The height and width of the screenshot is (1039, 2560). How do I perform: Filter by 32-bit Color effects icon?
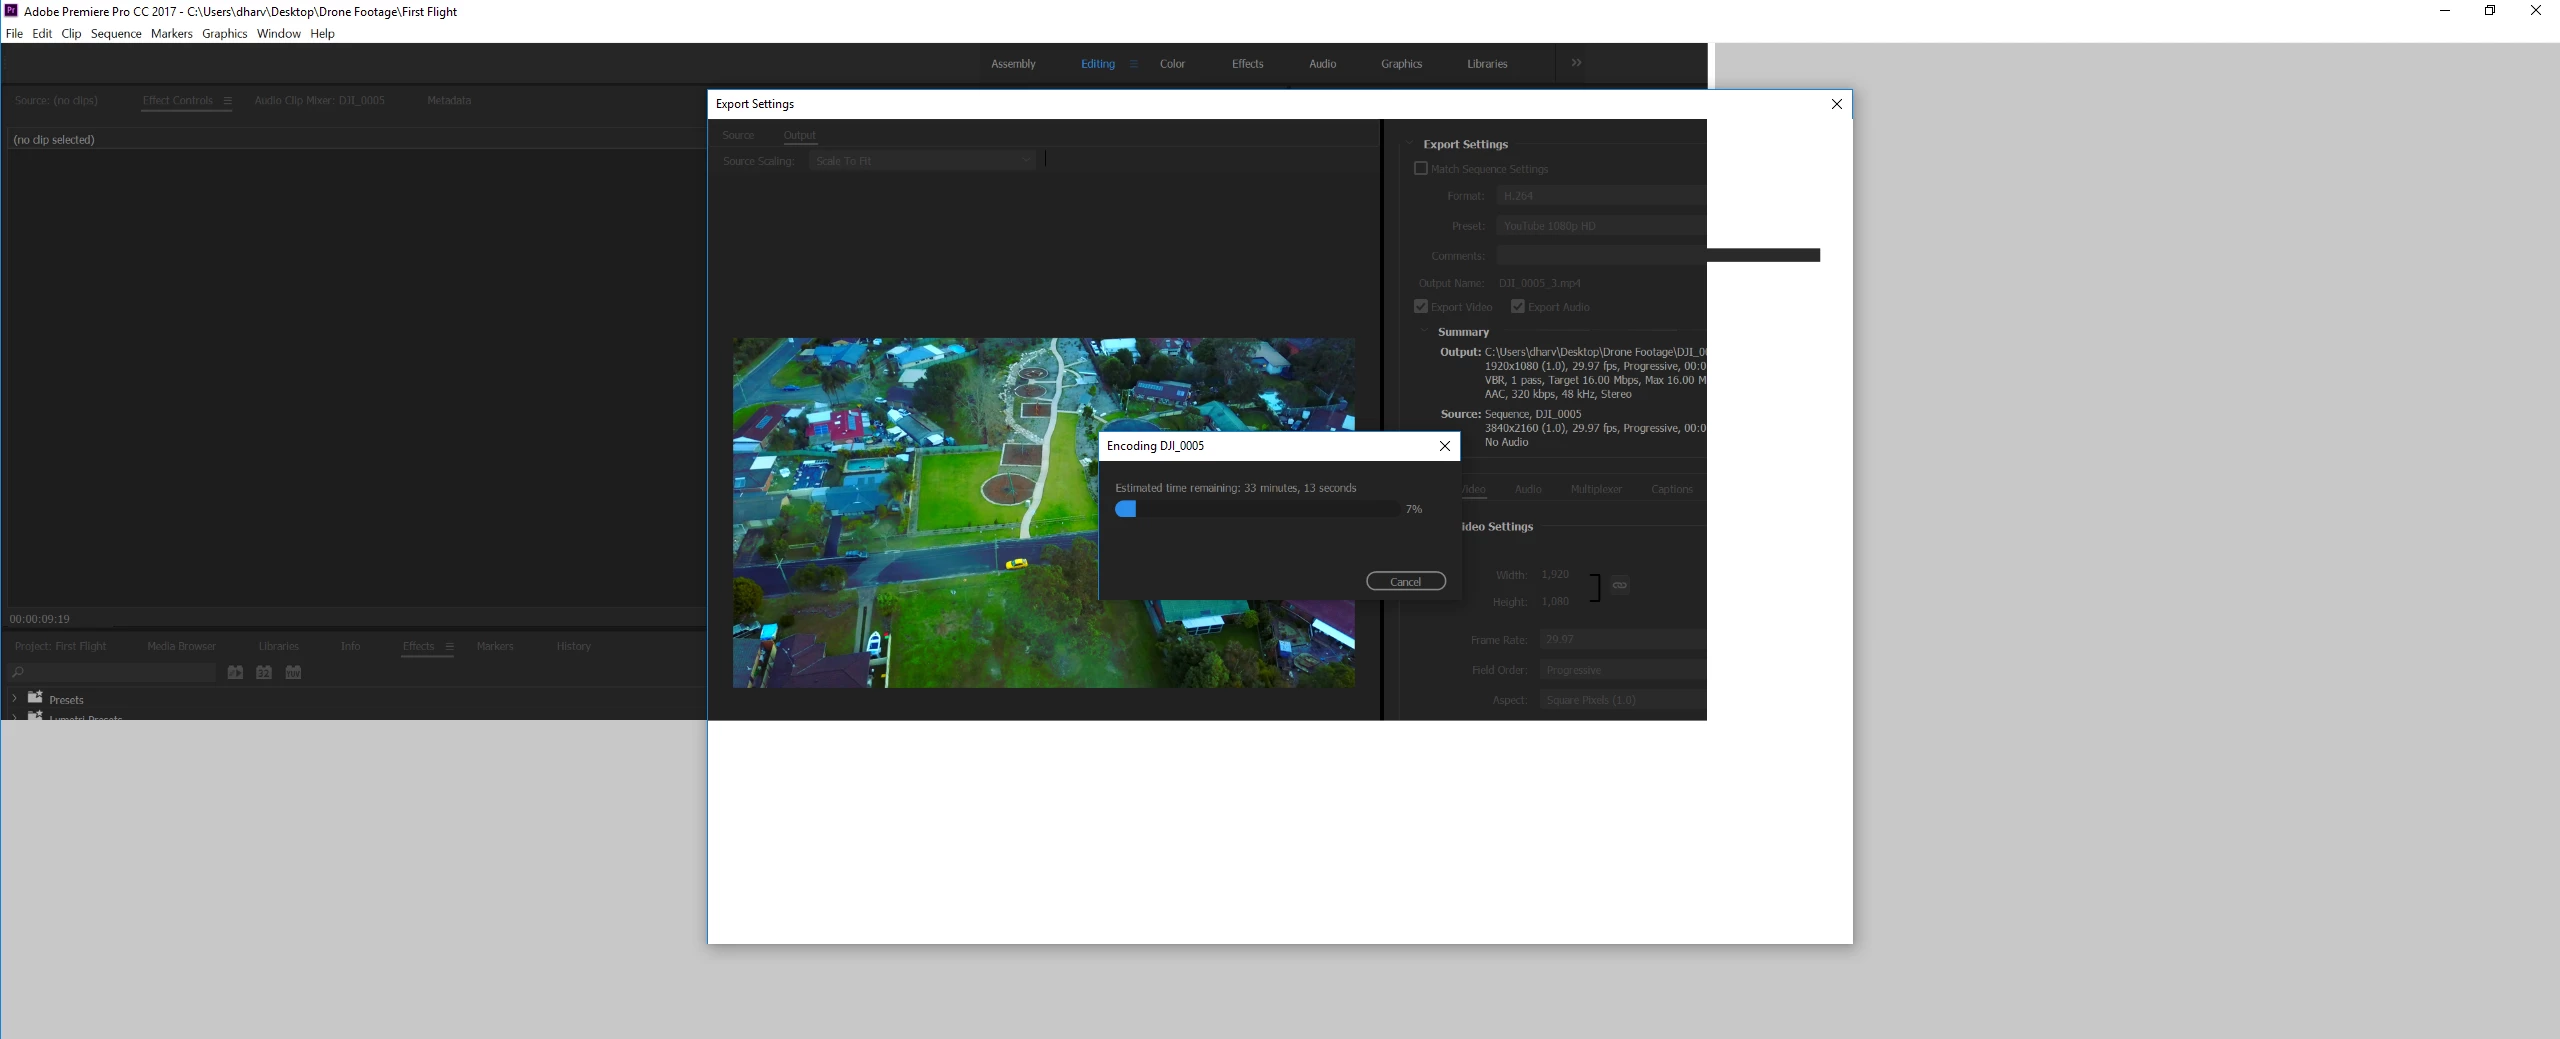pos(264,672)
